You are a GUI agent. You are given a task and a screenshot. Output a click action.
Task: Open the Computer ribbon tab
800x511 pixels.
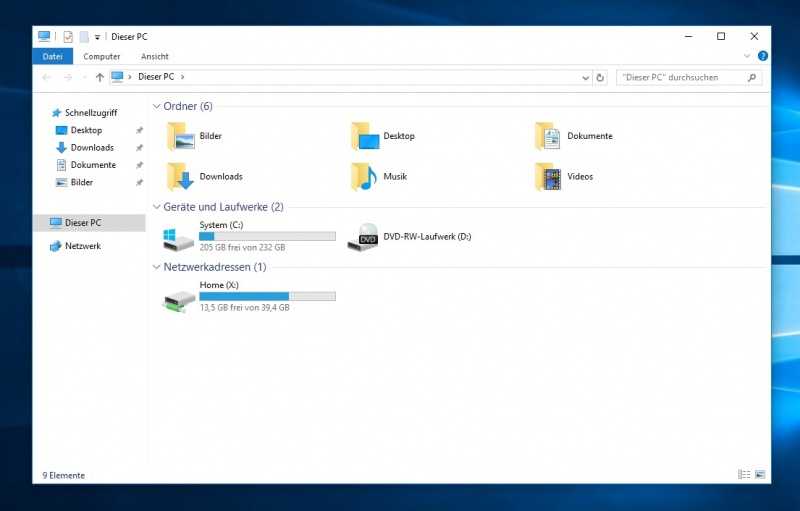[102, 56]
